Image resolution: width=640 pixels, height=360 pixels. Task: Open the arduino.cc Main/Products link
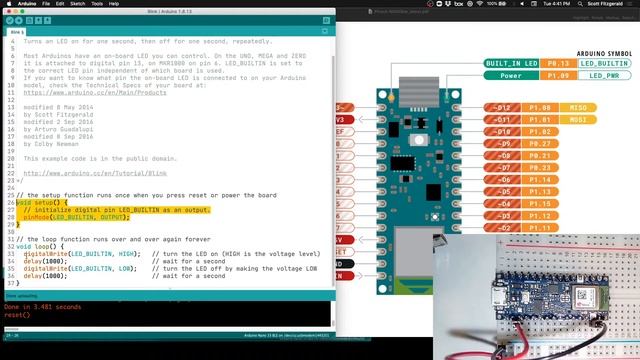[95, 93]
